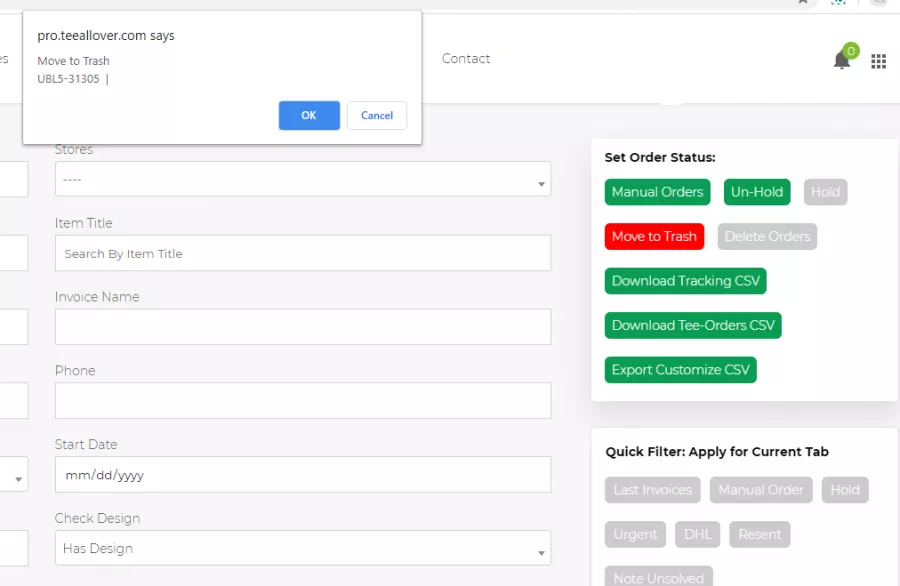Click the Un-Hold button
The width and height of the screenshot is (900, 586).
757,192
